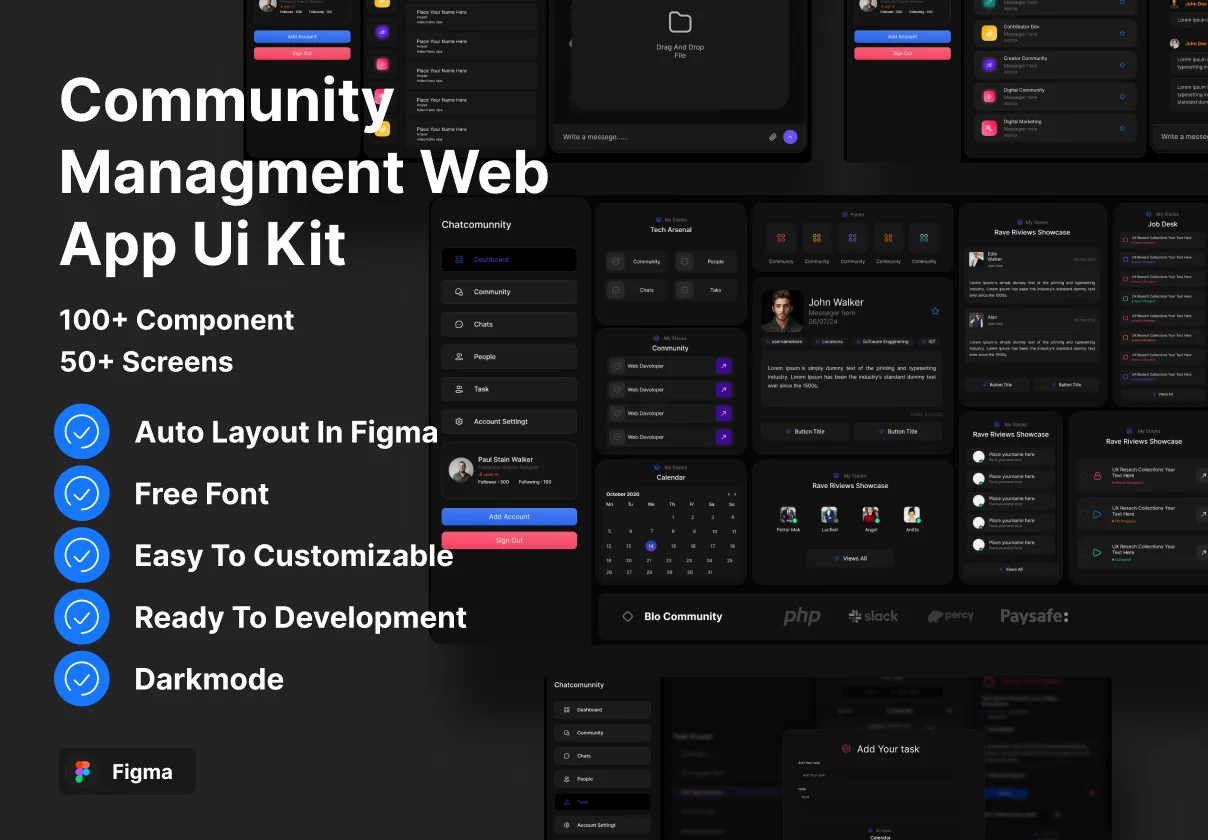Viewport: 1208px width, 840px height.
Task: Click the percy logo in partner bar
Action: click(x=950, y=616)
